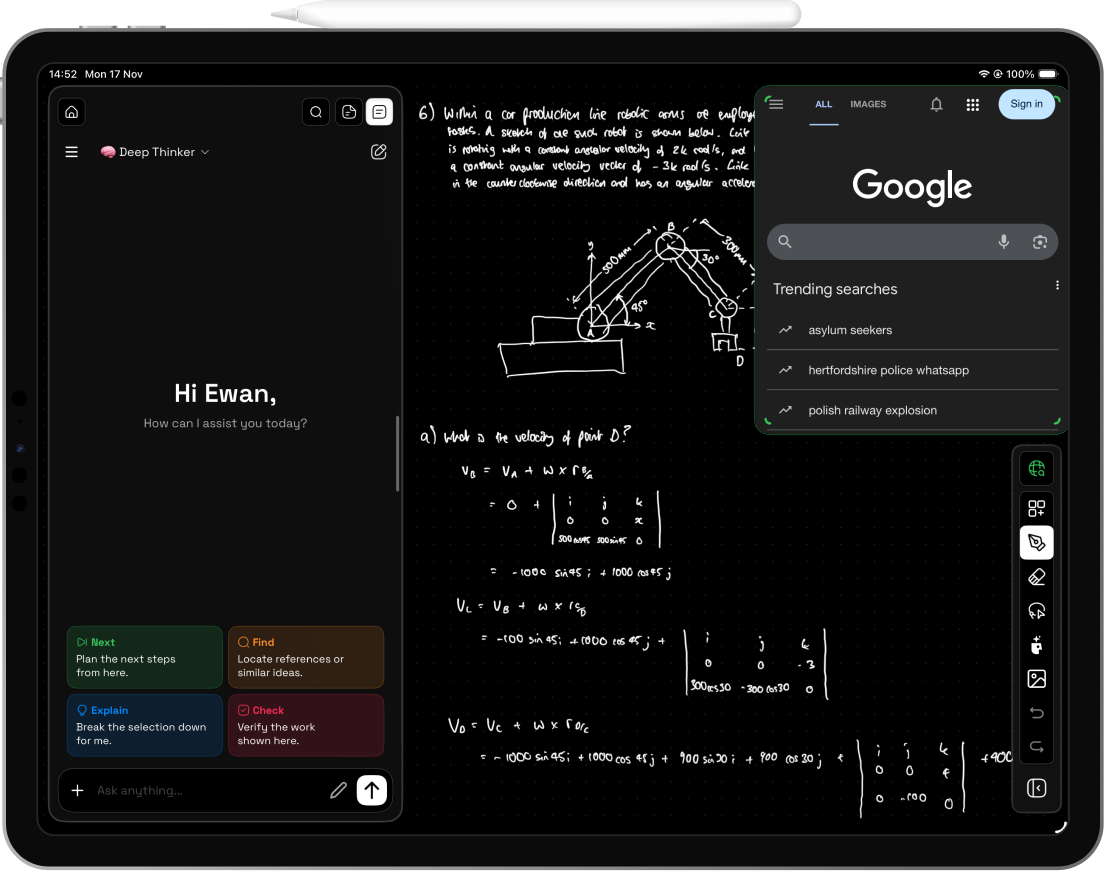Insert an image with the picture tool
1104x871 pixels.
pyautogui.click(x=1036, y=679)
